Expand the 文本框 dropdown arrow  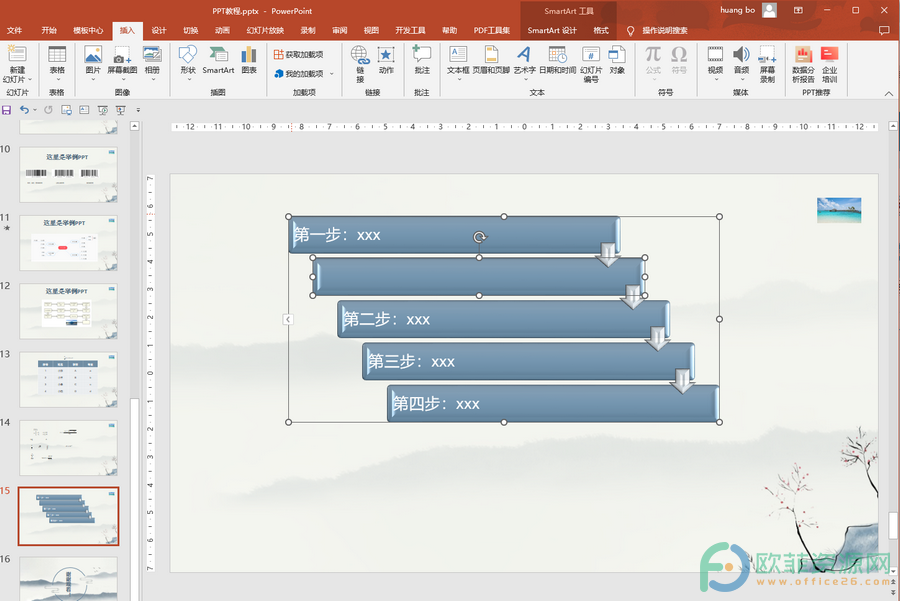(x=459, y=80)
